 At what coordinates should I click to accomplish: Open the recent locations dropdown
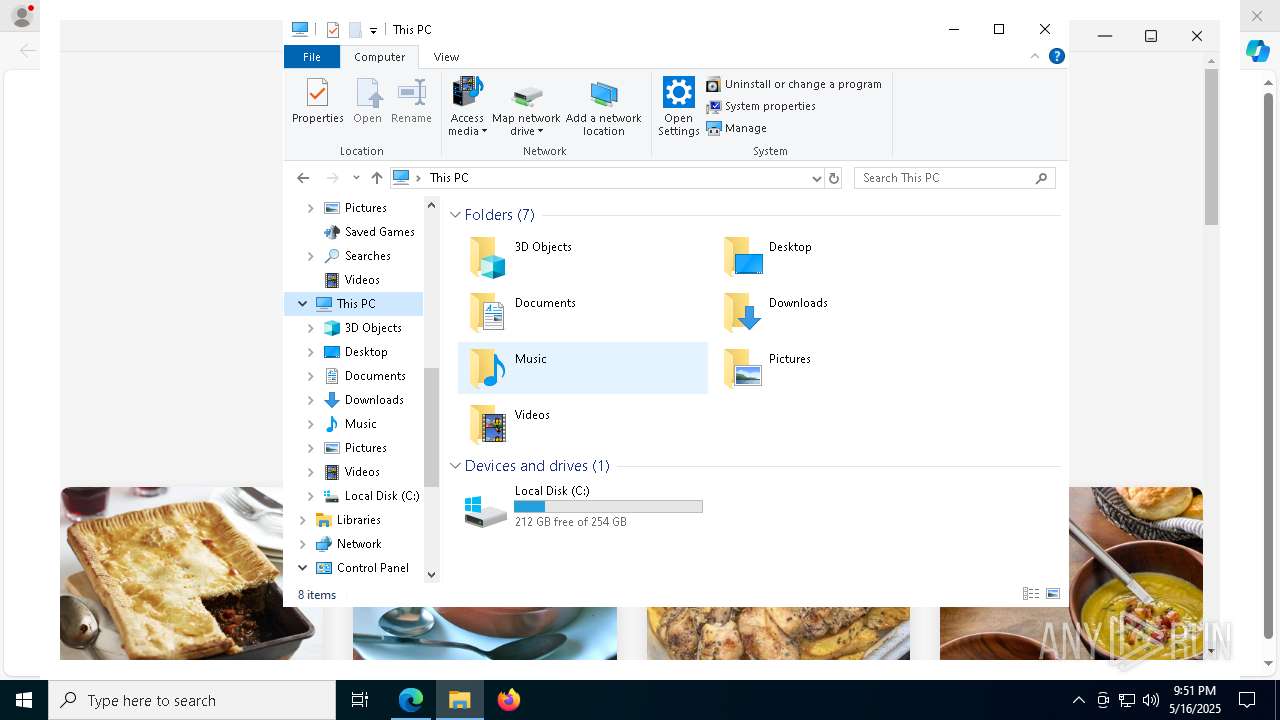click(x=356, y=178)
